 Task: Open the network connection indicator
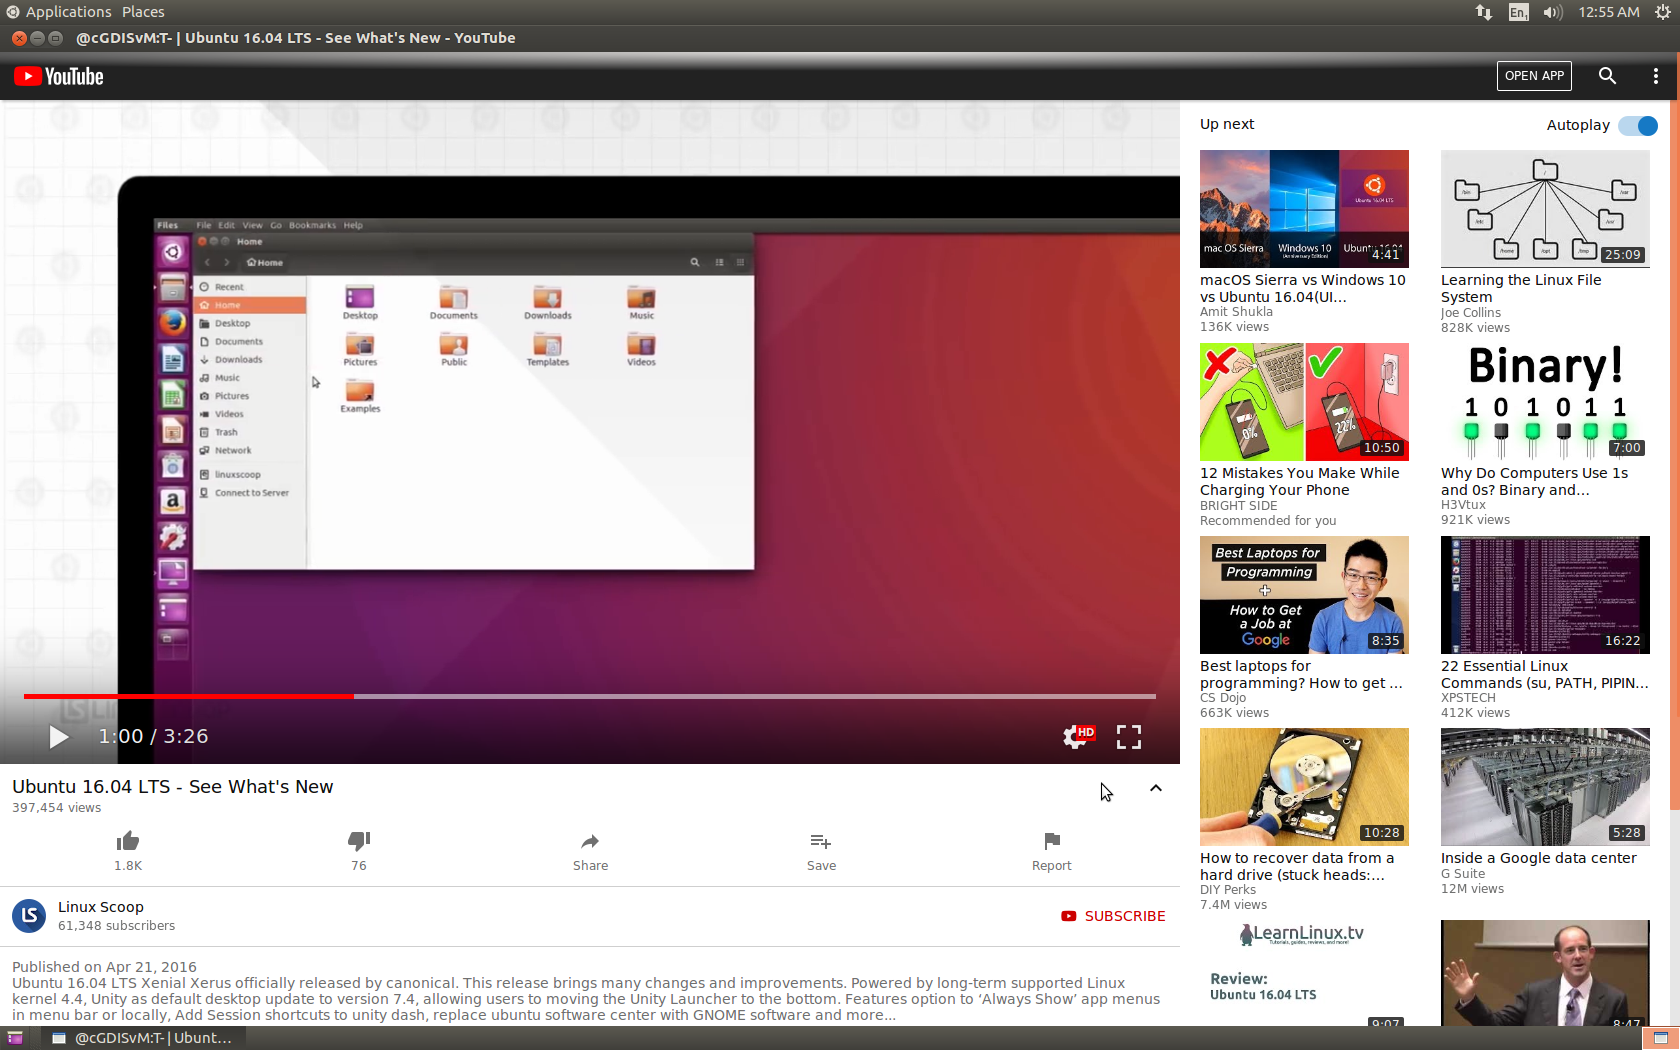tap(1484, 12)
